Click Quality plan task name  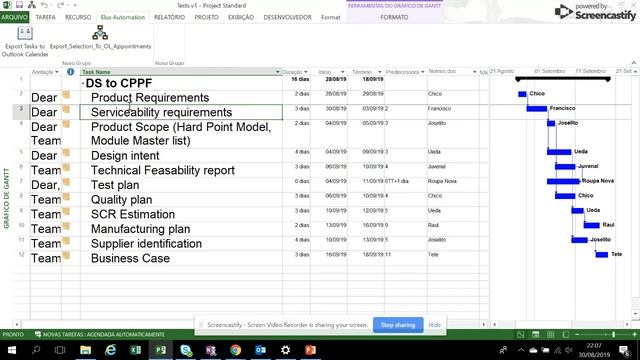(122, 200)
